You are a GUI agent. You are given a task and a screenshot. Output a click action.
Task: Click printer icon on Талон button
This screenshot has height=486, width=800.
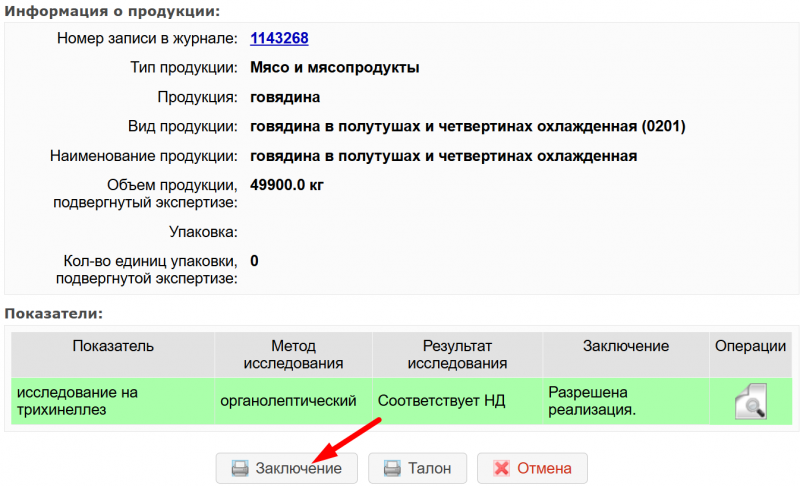coord(392,468)
